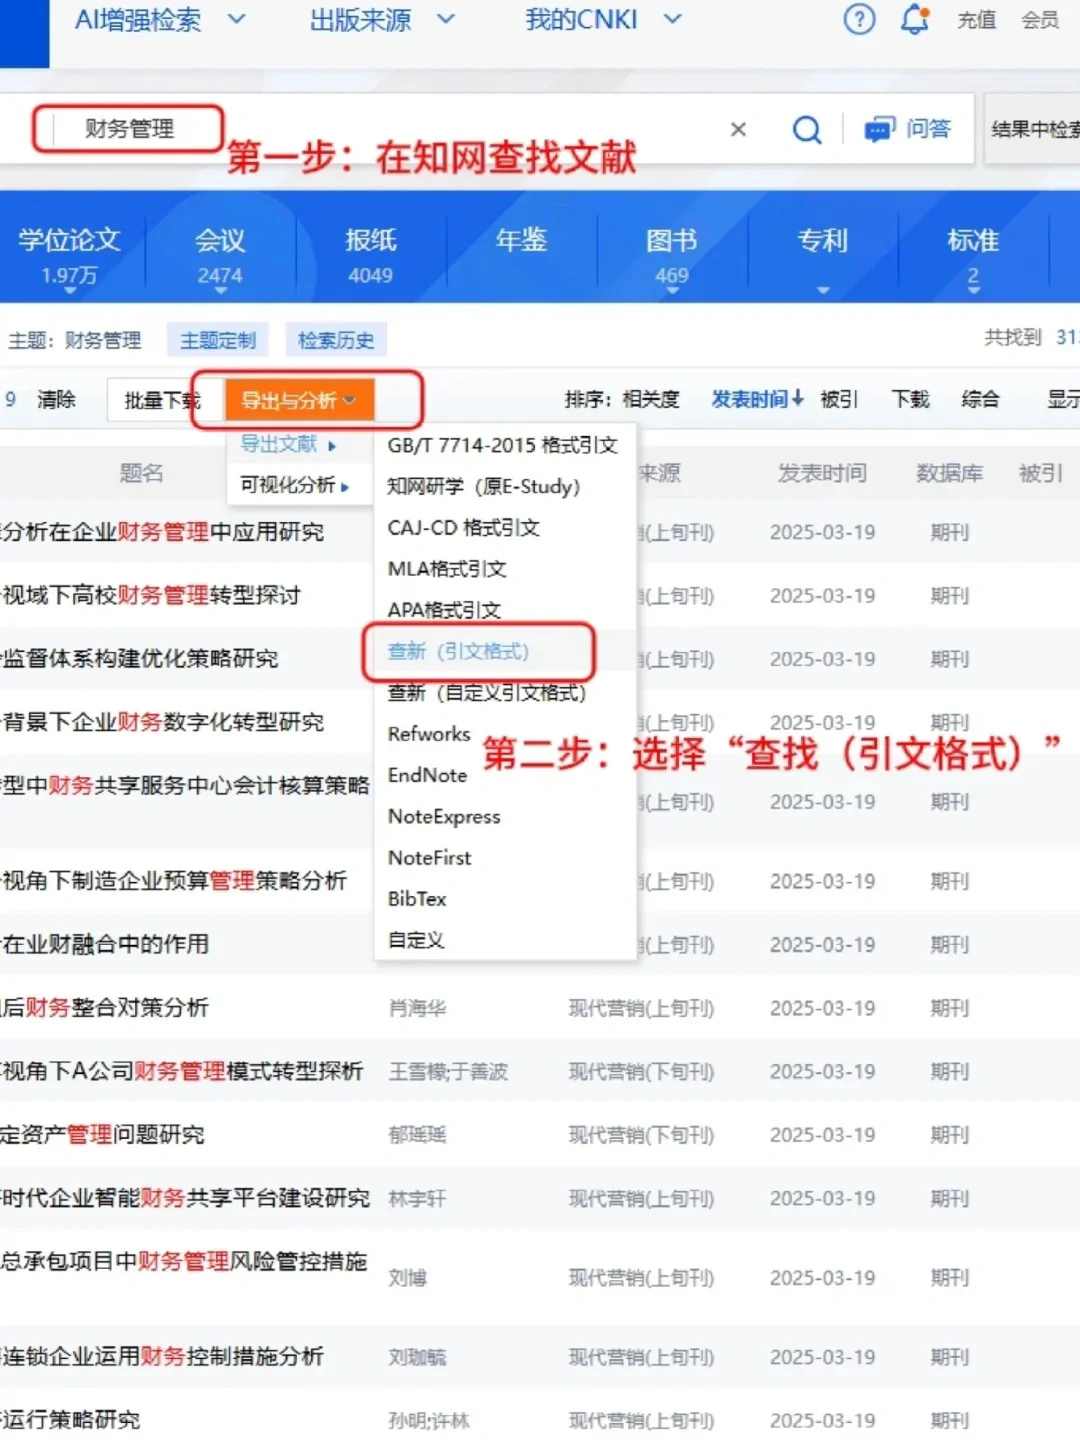Click author 肖海华
This screenshot has height=1440, width=1080.
pyautogui.click(x=417, y=1008)
